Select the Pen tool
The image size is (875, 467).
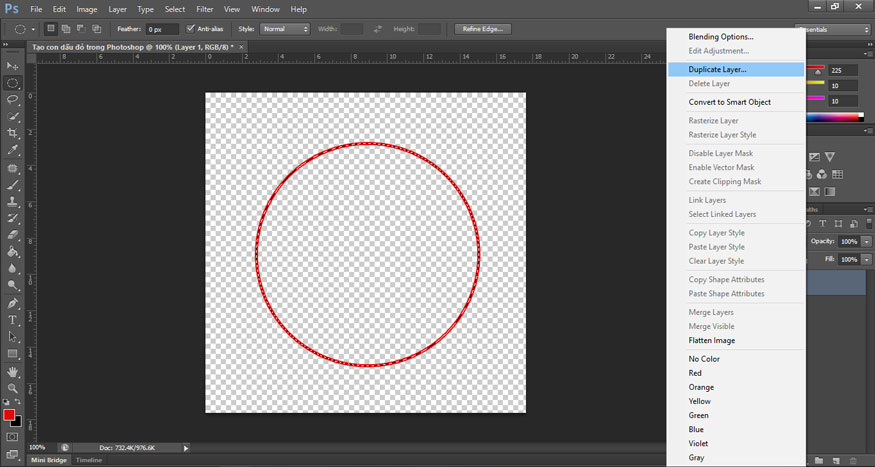pyautogui.click(x=12, y=304)
